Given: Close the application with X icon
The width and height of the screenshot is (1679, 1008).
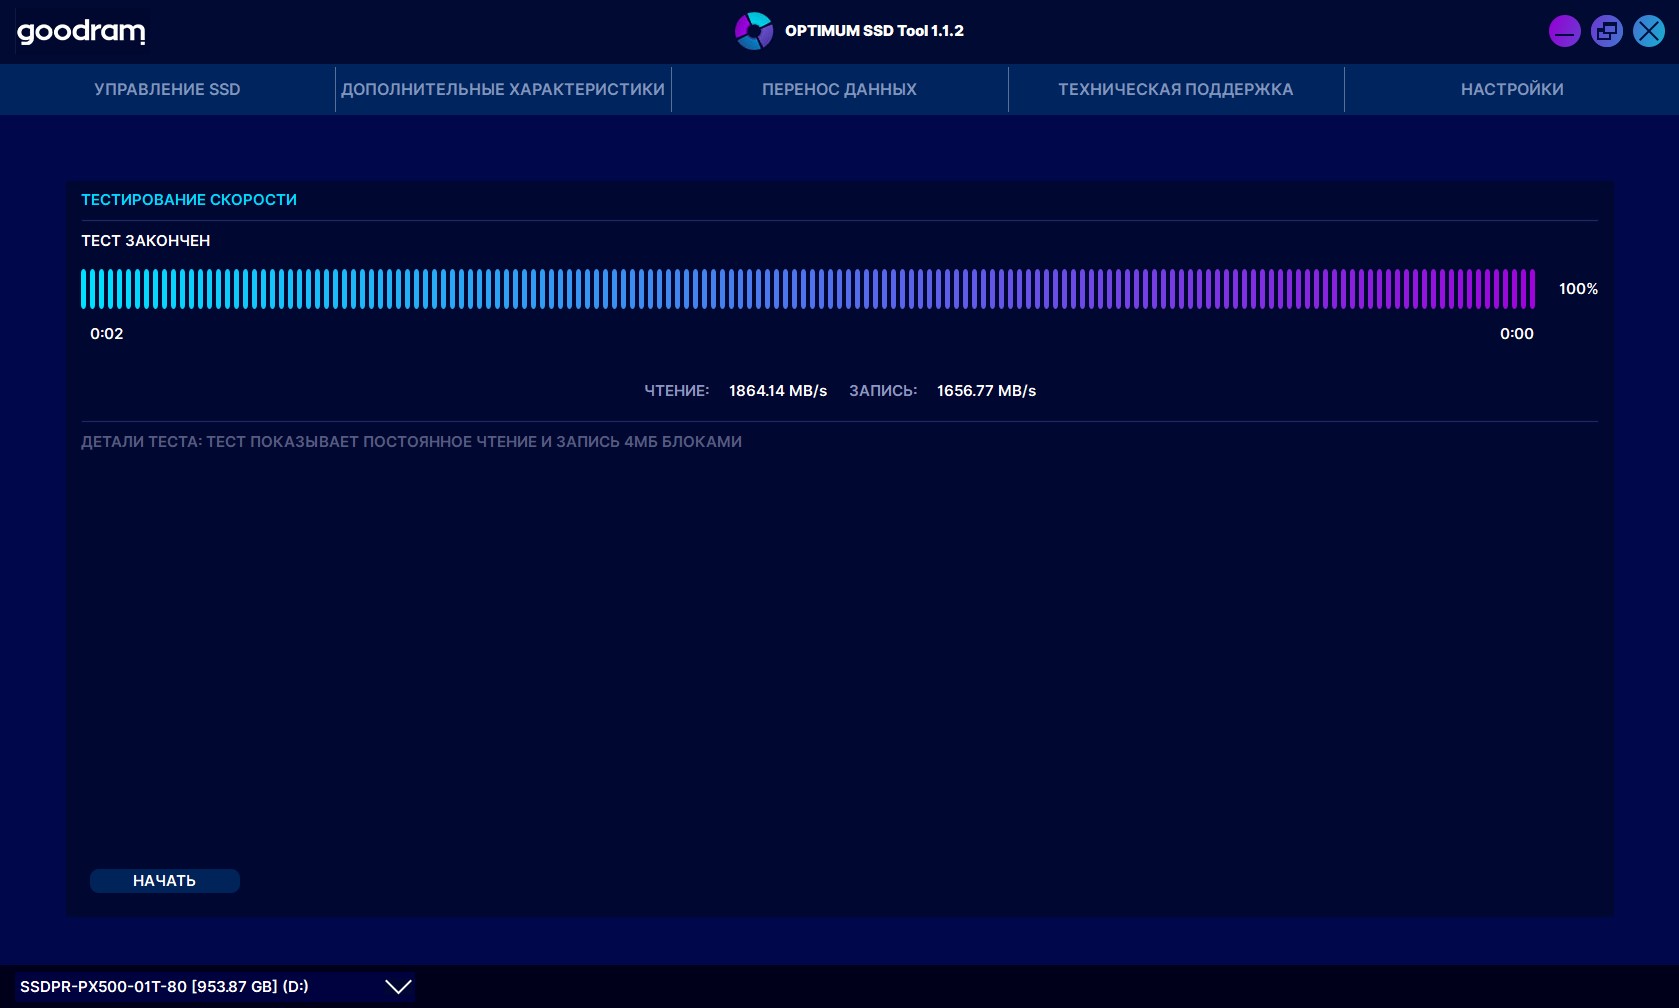Looking at the screenshot, I should [1649, 31].
